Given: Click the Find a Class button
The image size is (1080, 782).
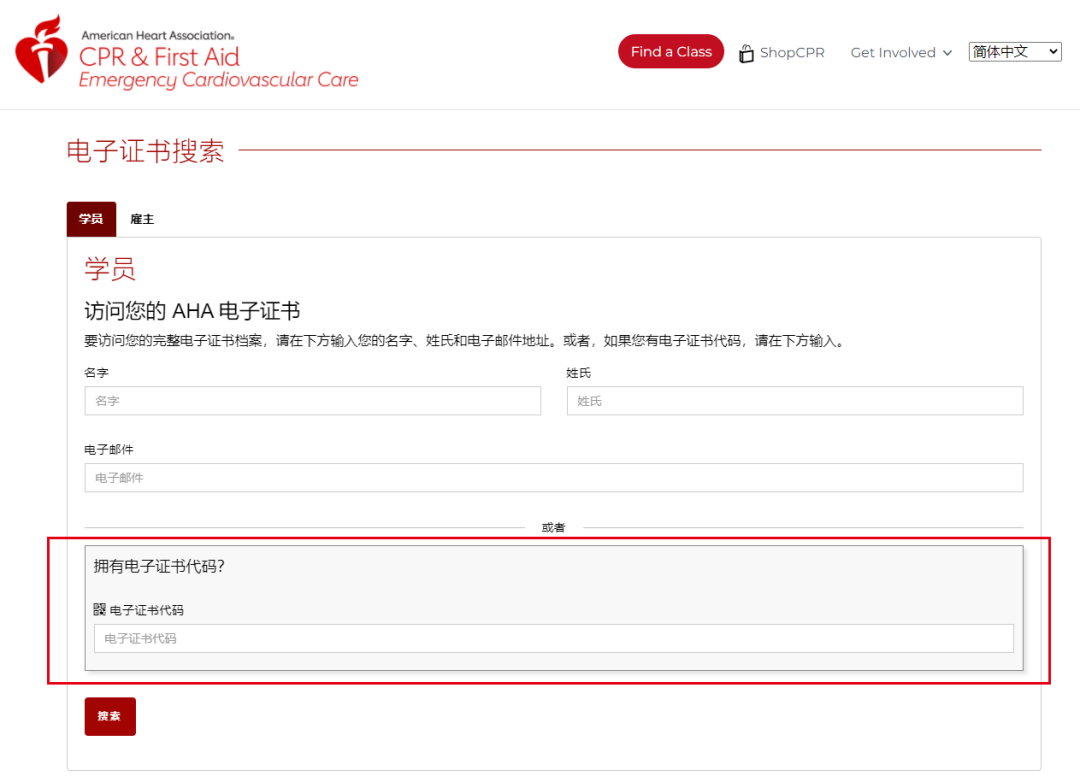Looking at the screenshot, I should (671, 52).
